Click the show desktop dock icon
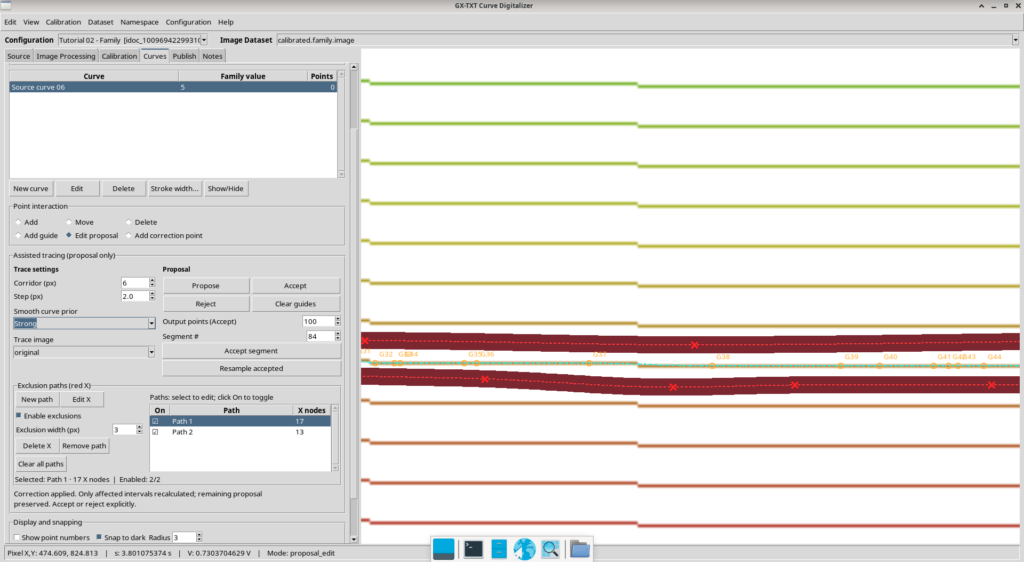 point(443,549)
